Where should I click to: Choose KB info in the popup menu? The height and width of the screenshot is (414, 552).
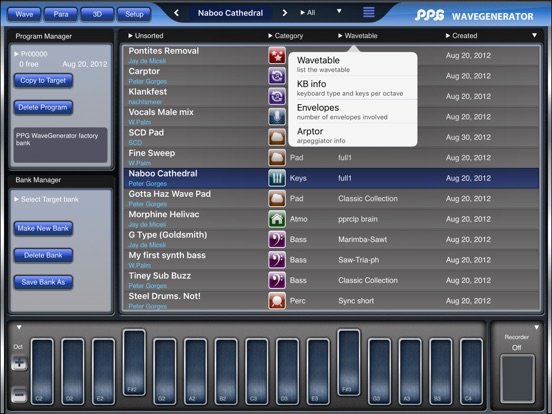[353, 88]
